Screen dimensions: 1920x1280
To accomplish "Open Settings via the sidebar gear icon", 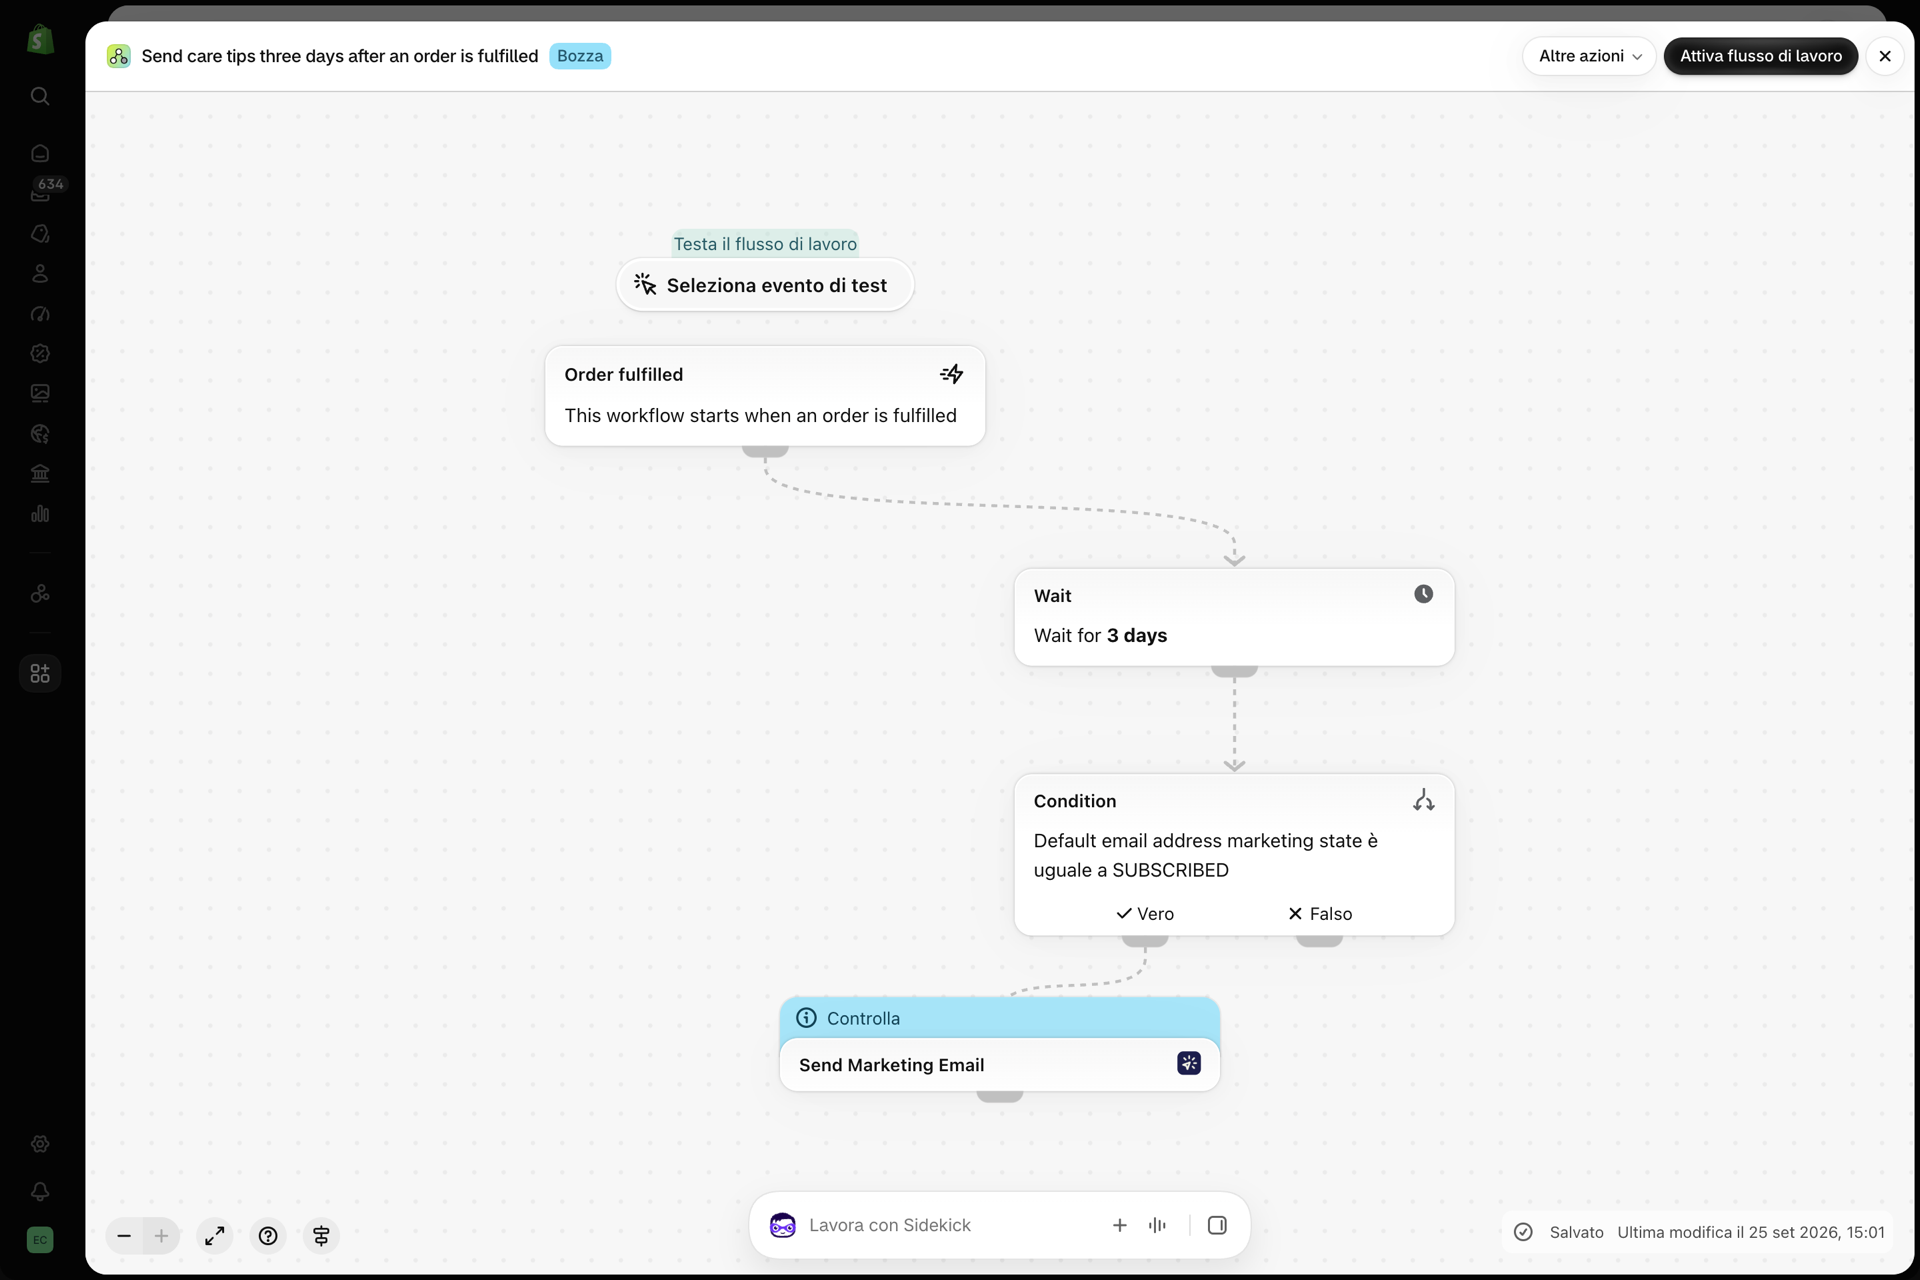I will [x=40, y=1143].
